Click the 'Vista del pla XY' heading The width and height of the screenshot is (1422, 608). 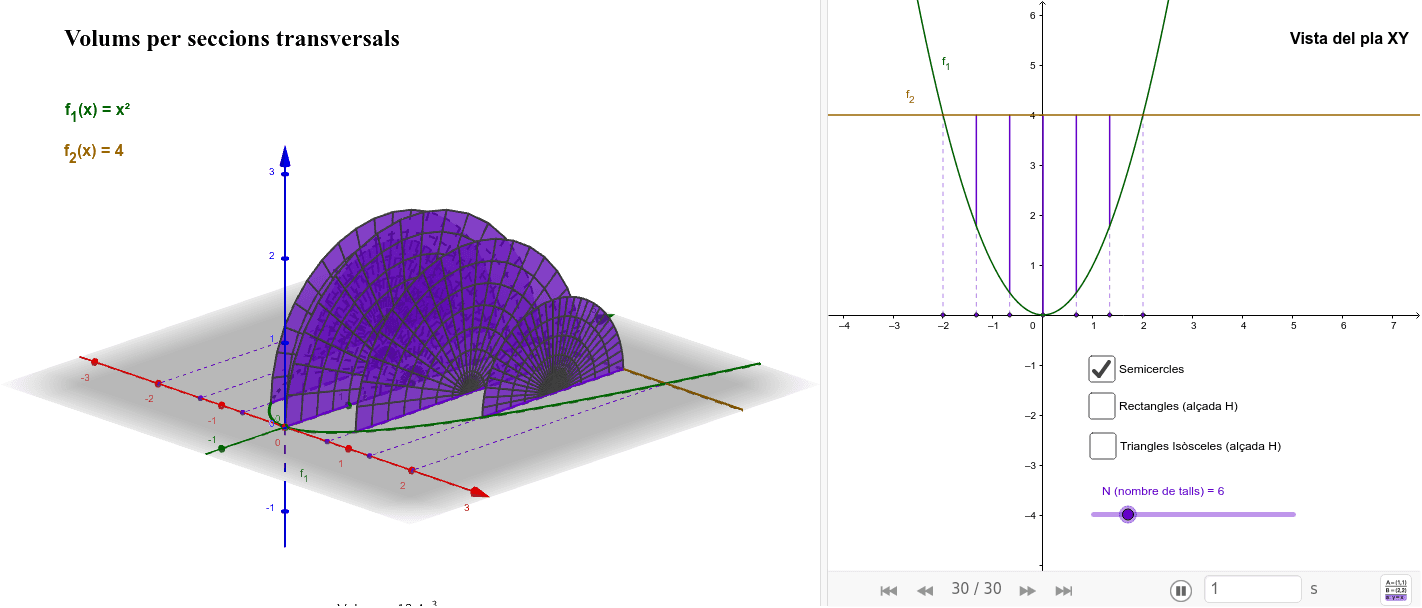[x=1349, y=39]
